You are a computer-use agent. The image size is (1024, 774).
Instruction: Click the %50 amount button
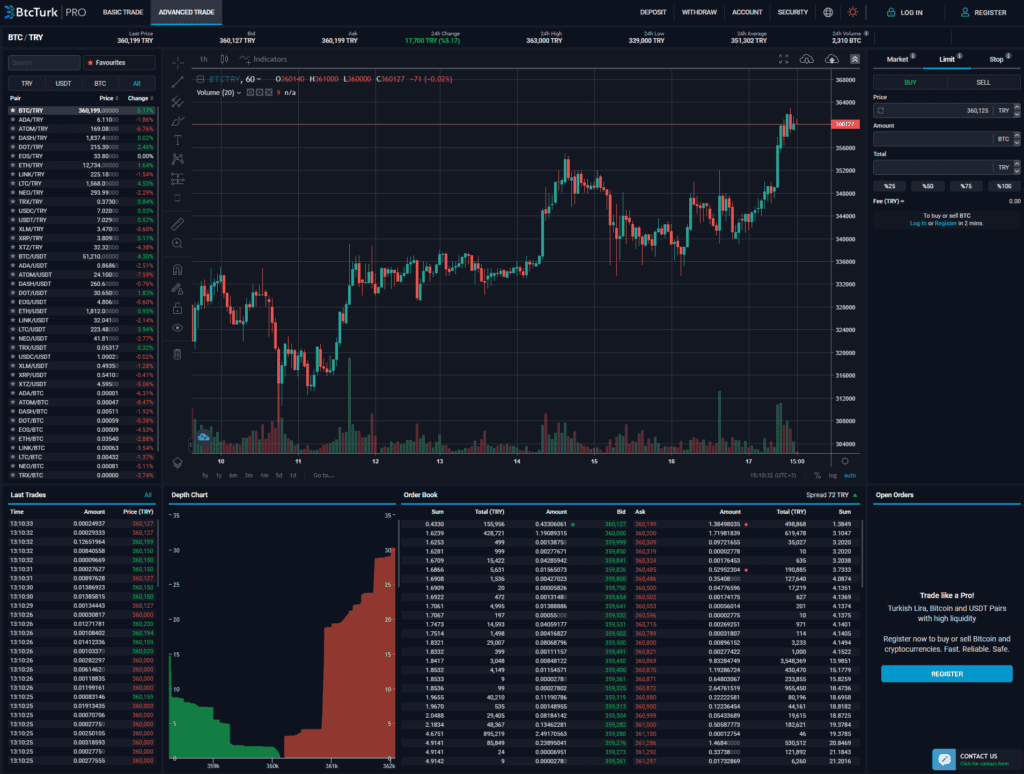click(x=928, y=187)
